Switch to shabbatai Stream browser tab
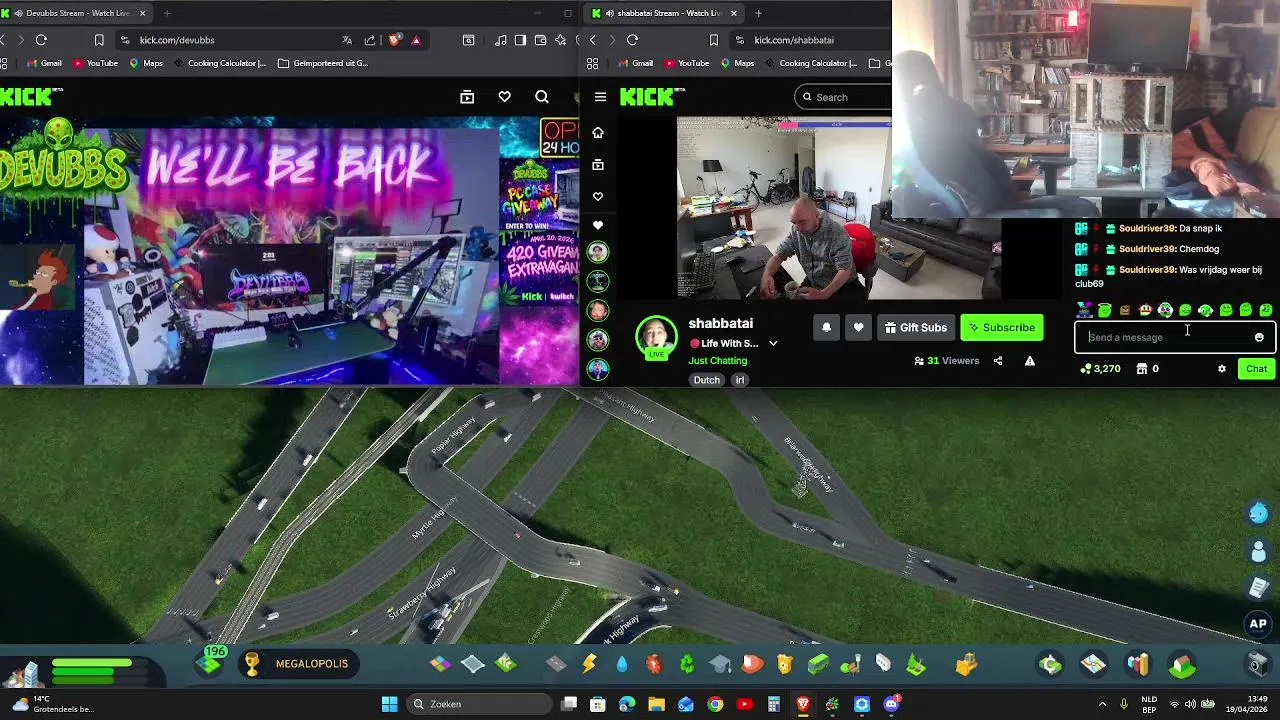Screen dimensions: 1280x720 click(x=665, y=13)
